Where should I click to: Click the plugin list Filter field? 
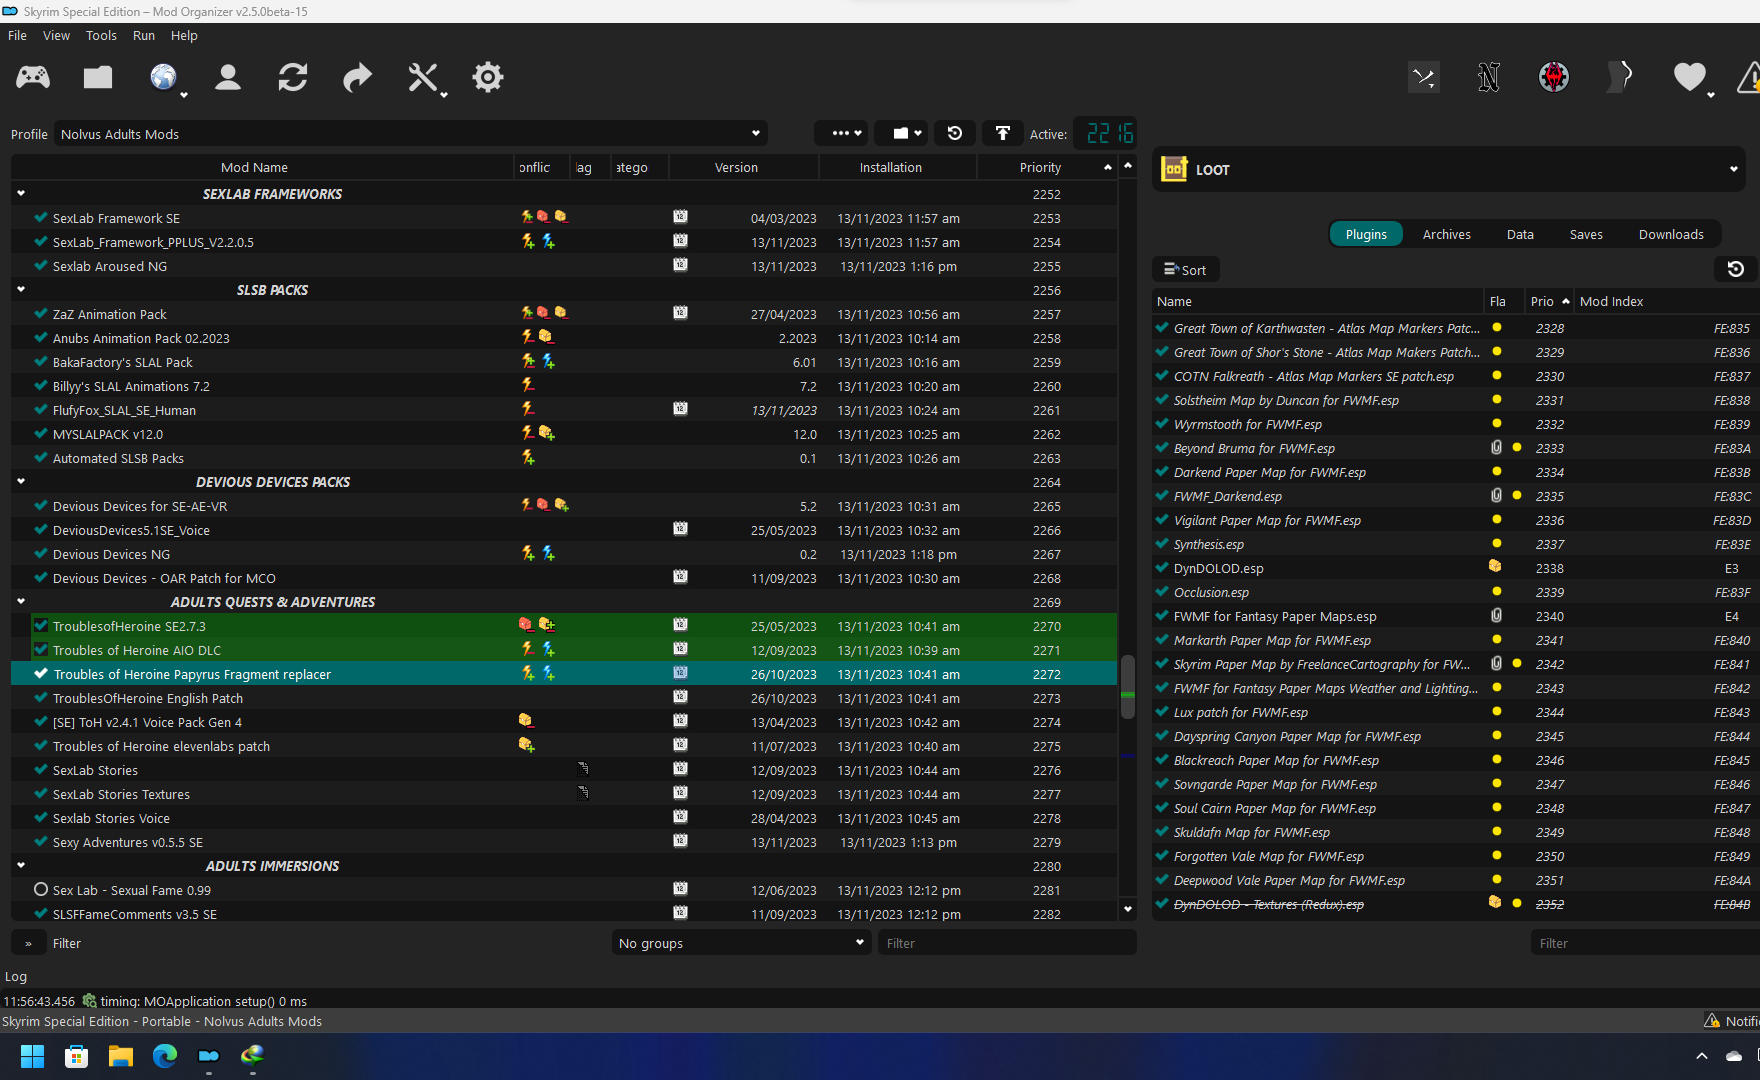pyautogui.click(x=1645, y=943)
